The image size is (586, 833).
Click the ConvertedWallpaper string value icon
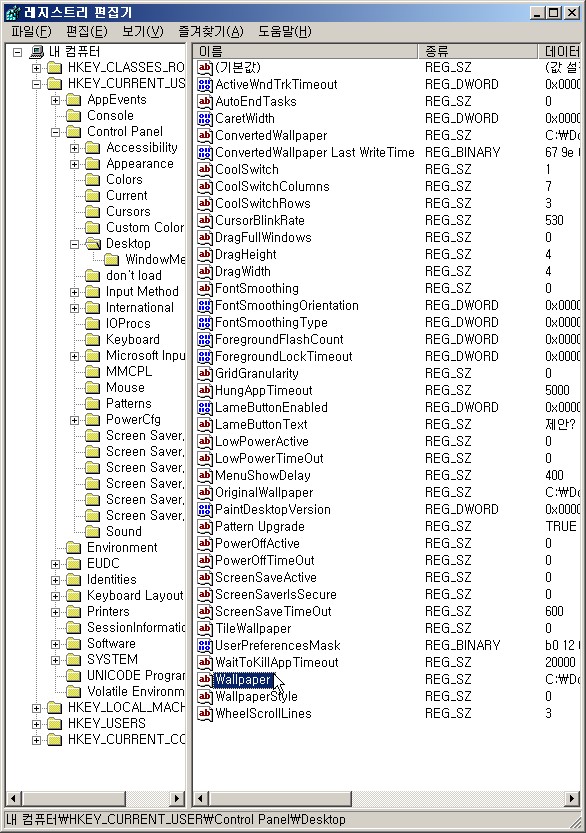point(205,135)
